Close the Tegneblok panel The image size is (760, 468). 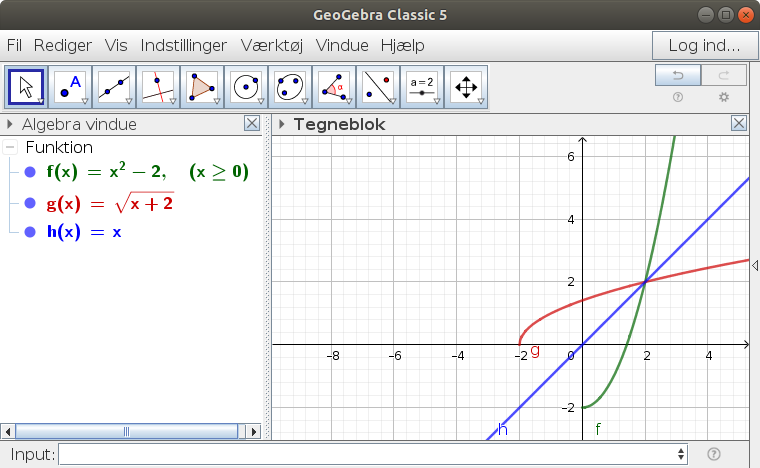click(x=739, y=124)
